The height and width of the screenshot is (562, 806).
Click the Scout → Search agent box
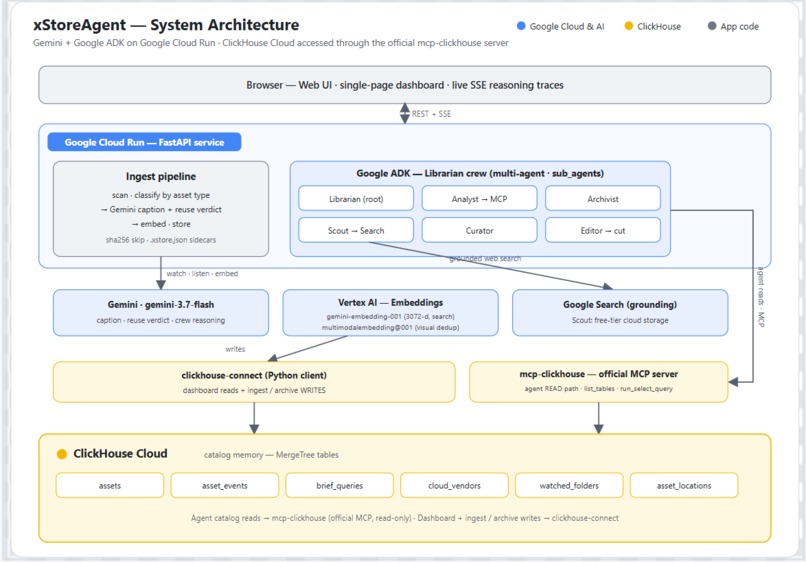point(356,230)
